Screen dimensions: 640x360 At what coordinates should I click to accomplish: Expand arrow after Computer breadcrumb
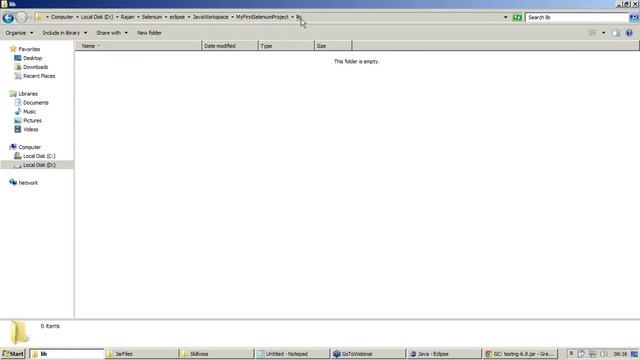click(77, 17)
